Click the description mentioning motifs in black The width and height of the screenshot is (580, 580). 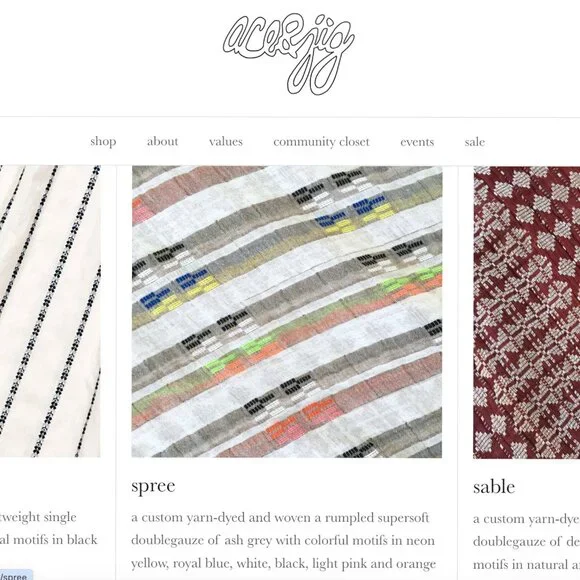pos(48,528)
